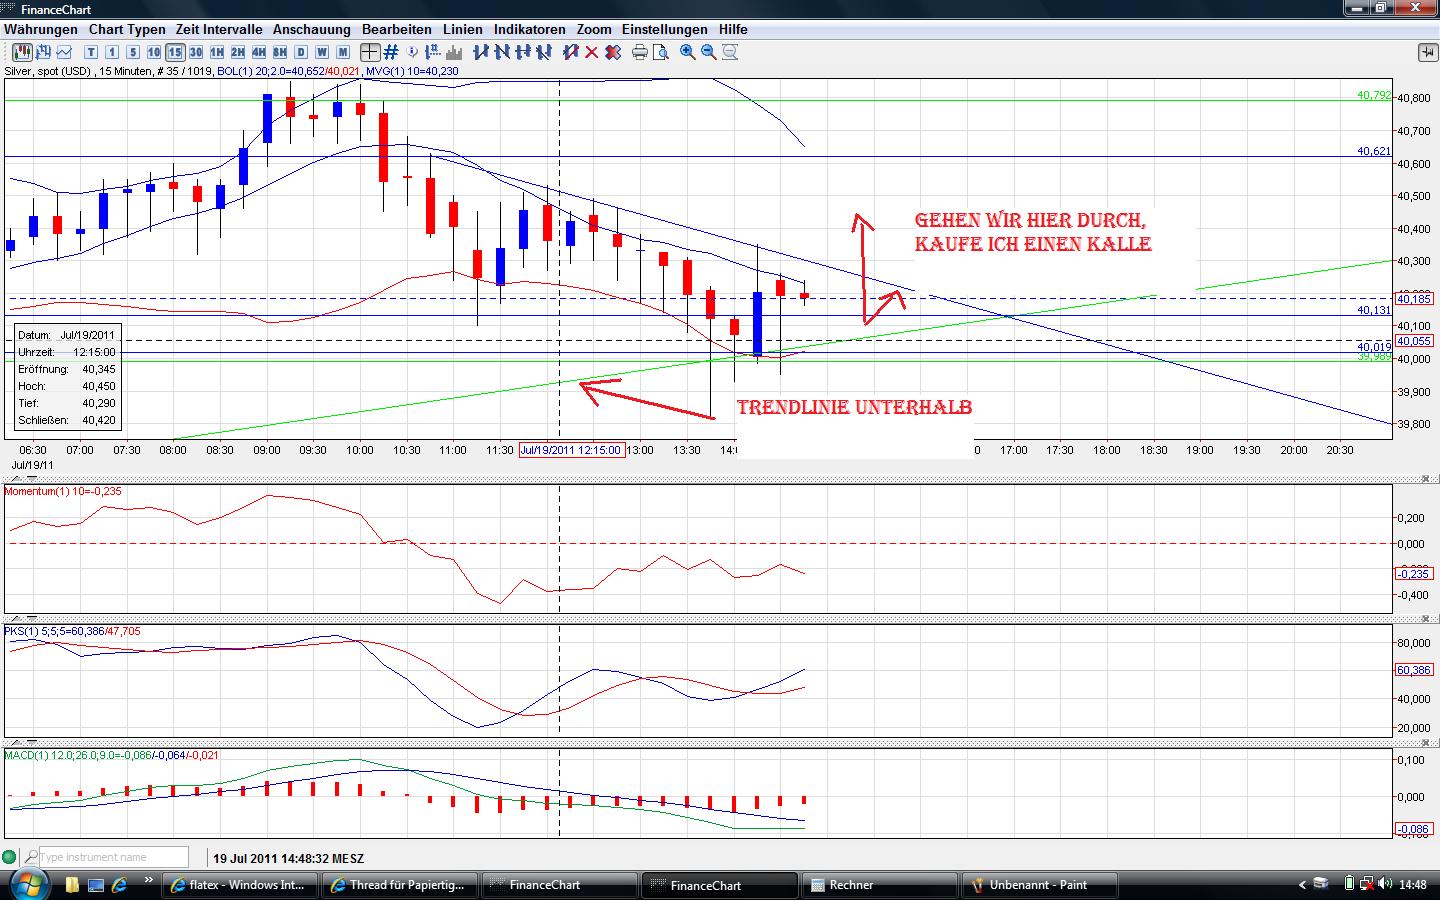1440x900 pixels.
Task: Click the double red X delete-all icon
Action: [x=613, y=52]
